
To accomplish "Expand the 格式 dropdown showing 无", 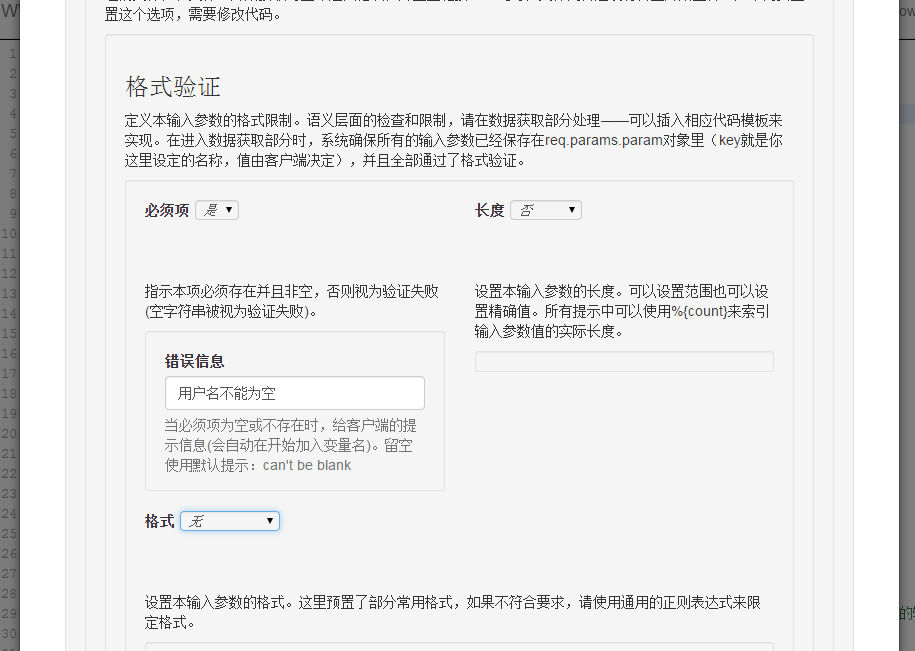I will pyautogui.click(x=230, y=521).
